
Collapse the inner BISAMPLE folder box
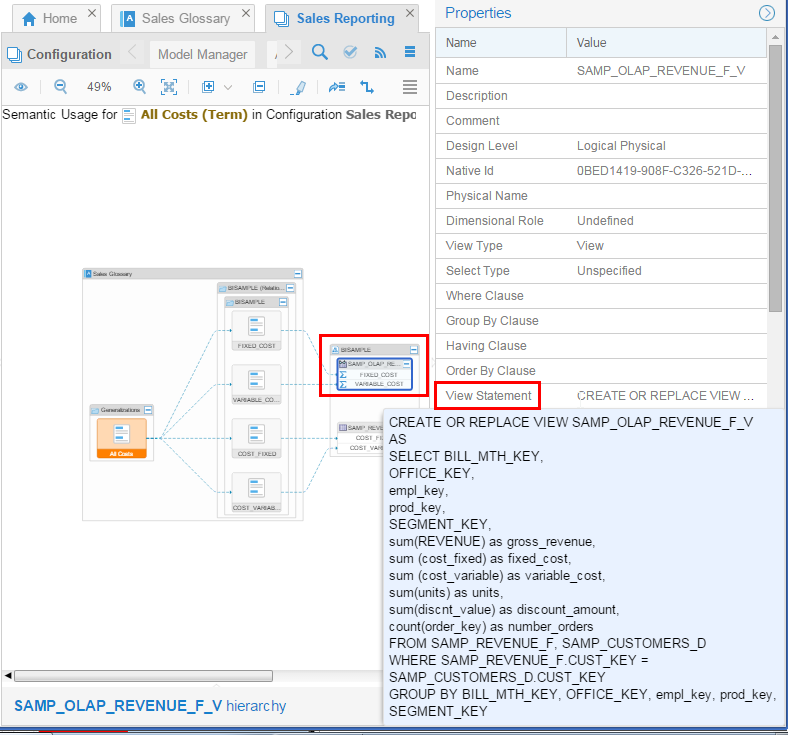283,302
